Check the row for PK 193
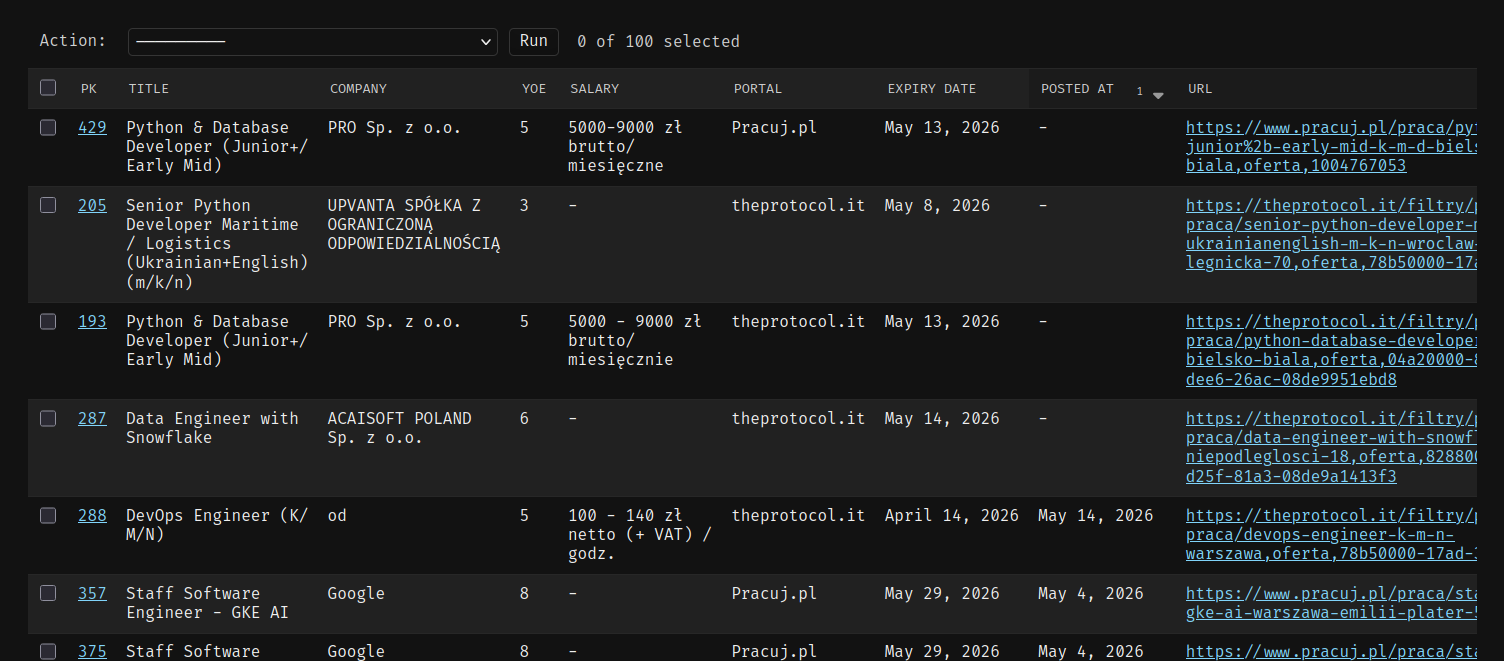This screenshot has width=1504, height=661. coord(48,321)
